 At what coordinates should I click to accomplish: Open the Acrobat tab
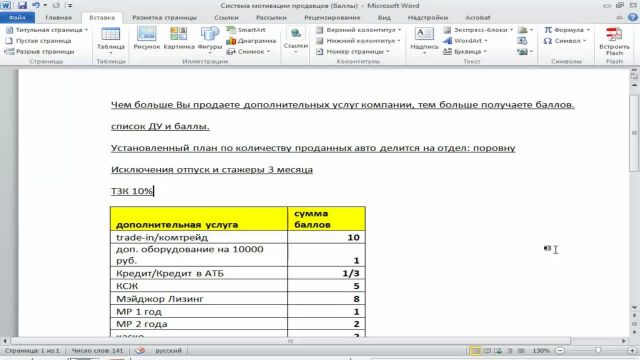click(x=478, y=18)
